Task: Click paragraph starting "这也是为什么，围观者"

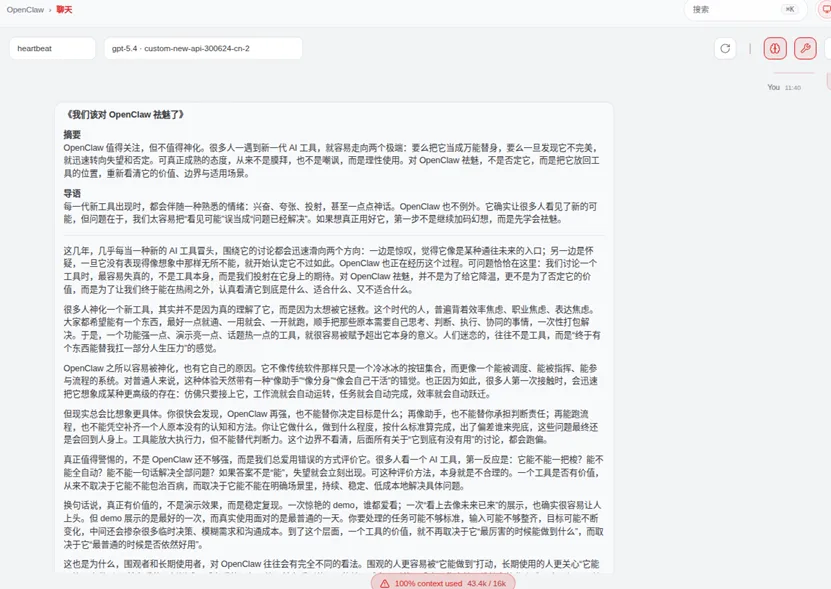Action: [x=332, y=565]
